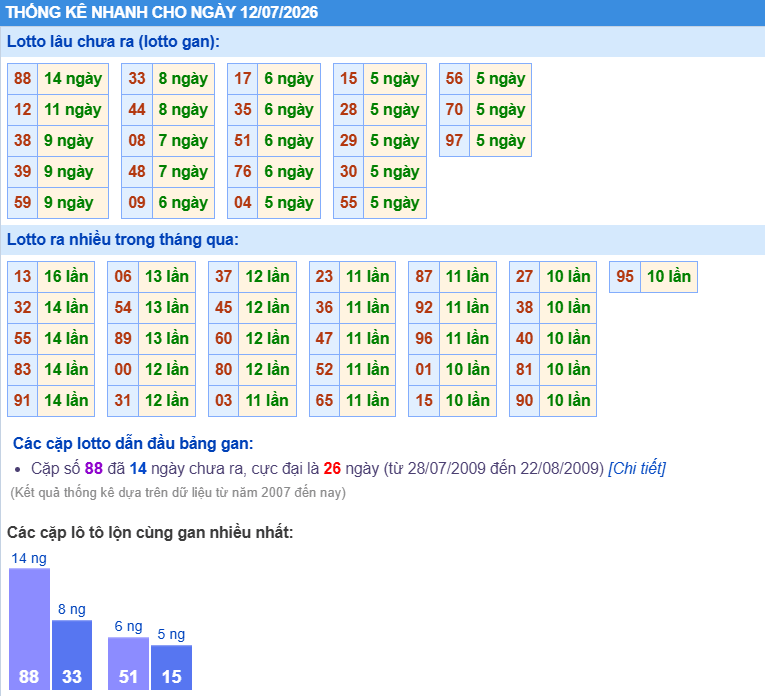Click the 51 bar in the gan chart
Image resolution: width=765 pixels, height=696 pixels.
[128, 663]
